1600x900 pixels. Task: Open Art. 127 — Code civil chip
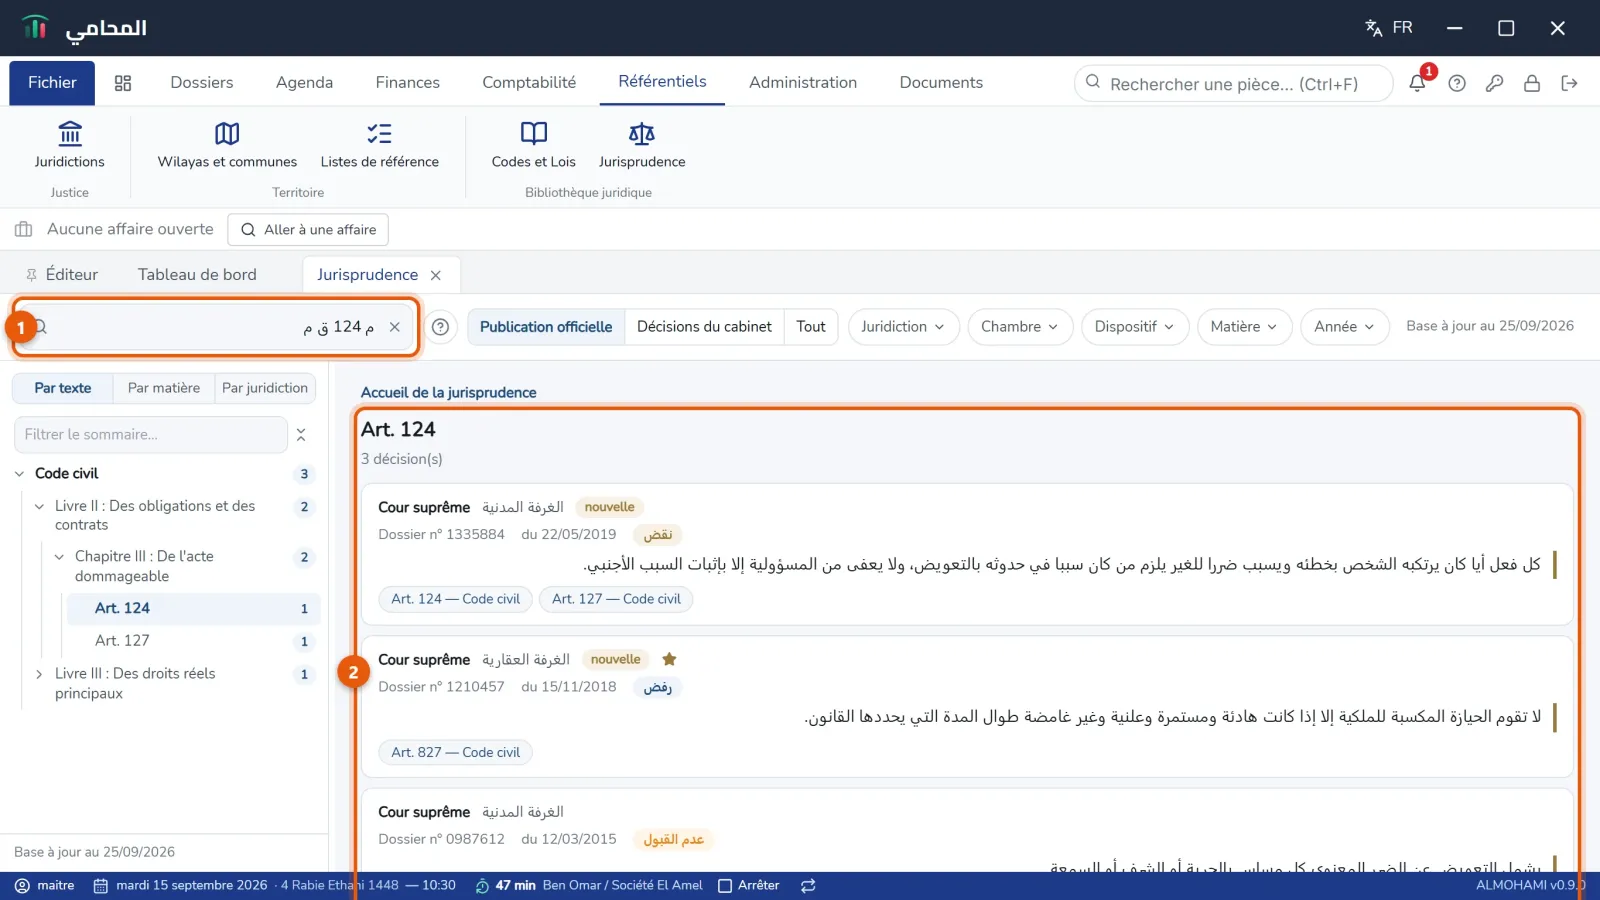[616, 599]
